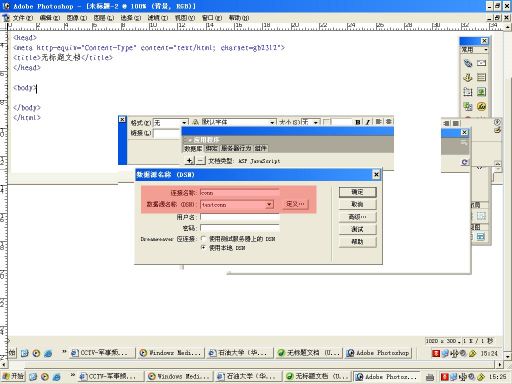Click the anchor icon in the insert panel
Image resolution: width=512 pixels, height=384 pixels.
(468, 77)
